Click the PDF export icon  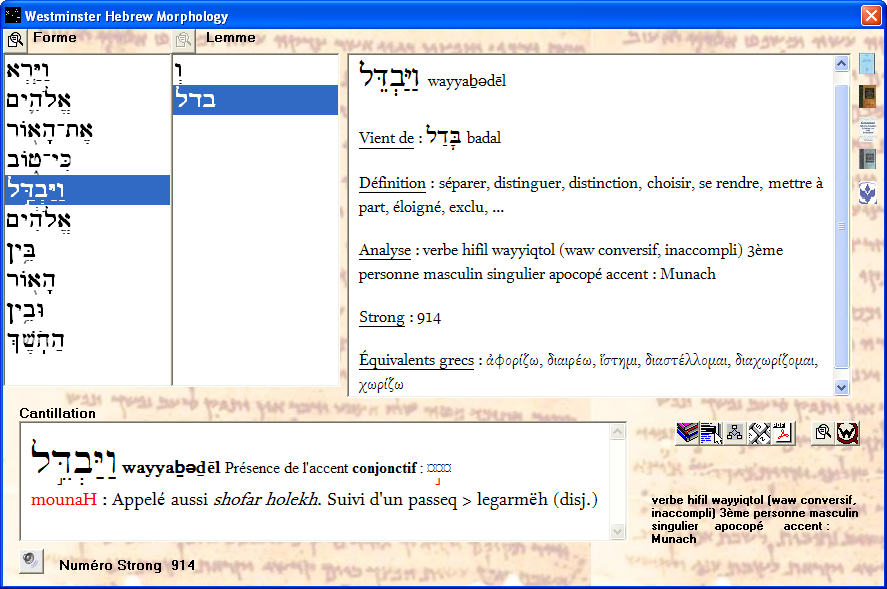pyautogui.click(x=783, y=433)
